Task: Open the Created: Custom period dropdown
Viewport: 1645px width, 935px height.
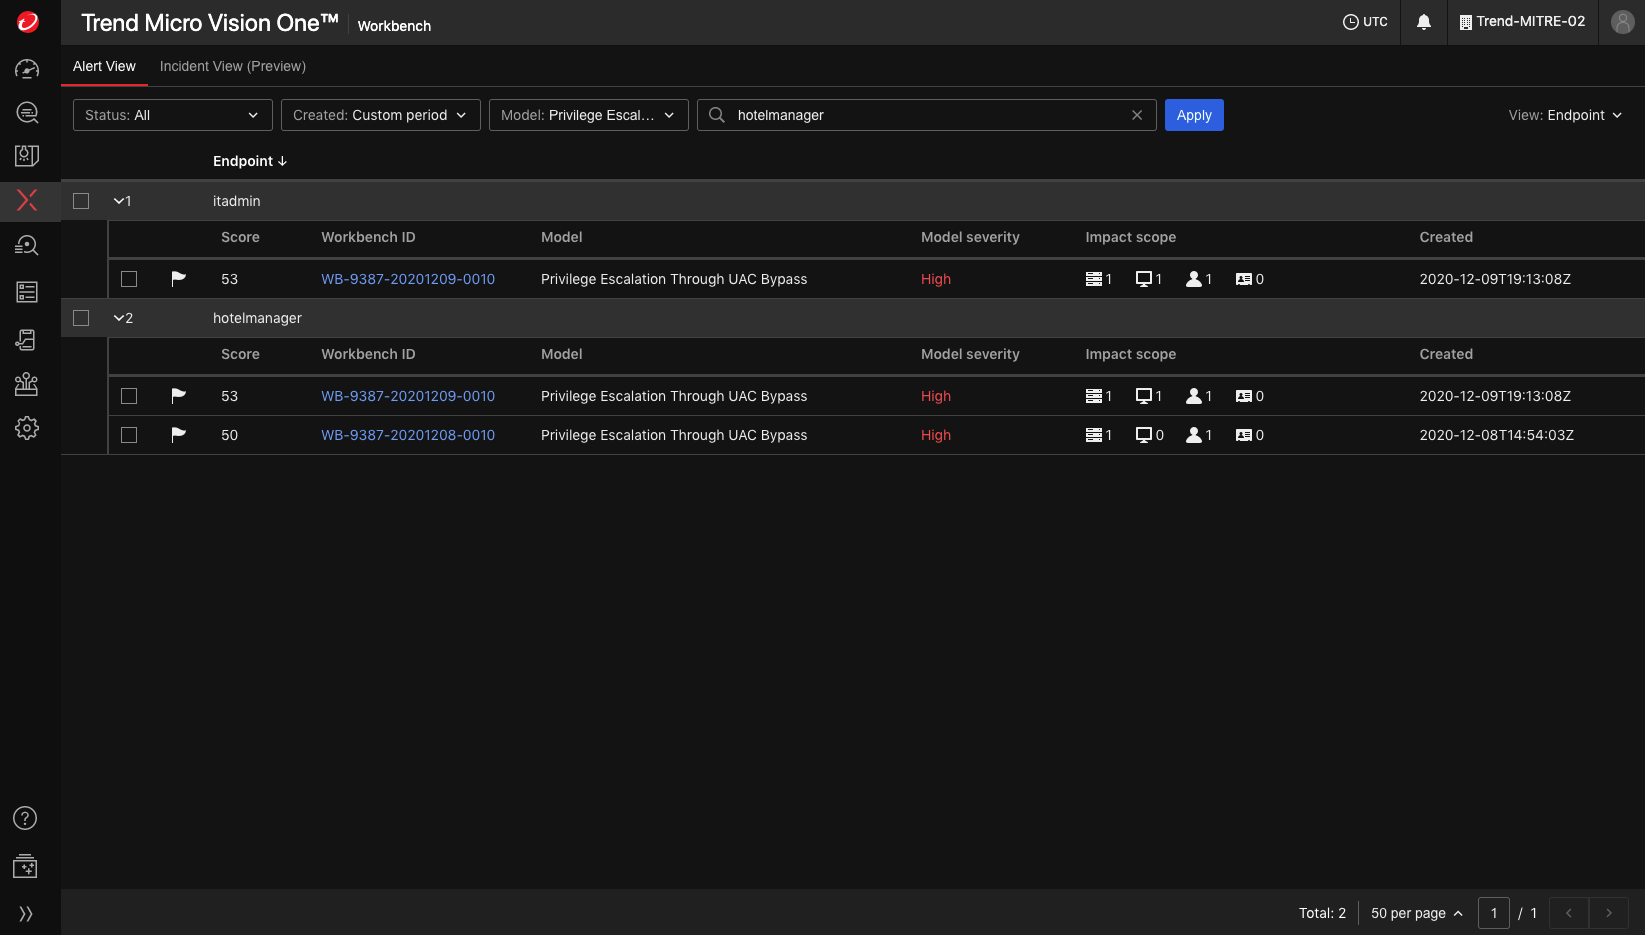Action: pos(380,115)
